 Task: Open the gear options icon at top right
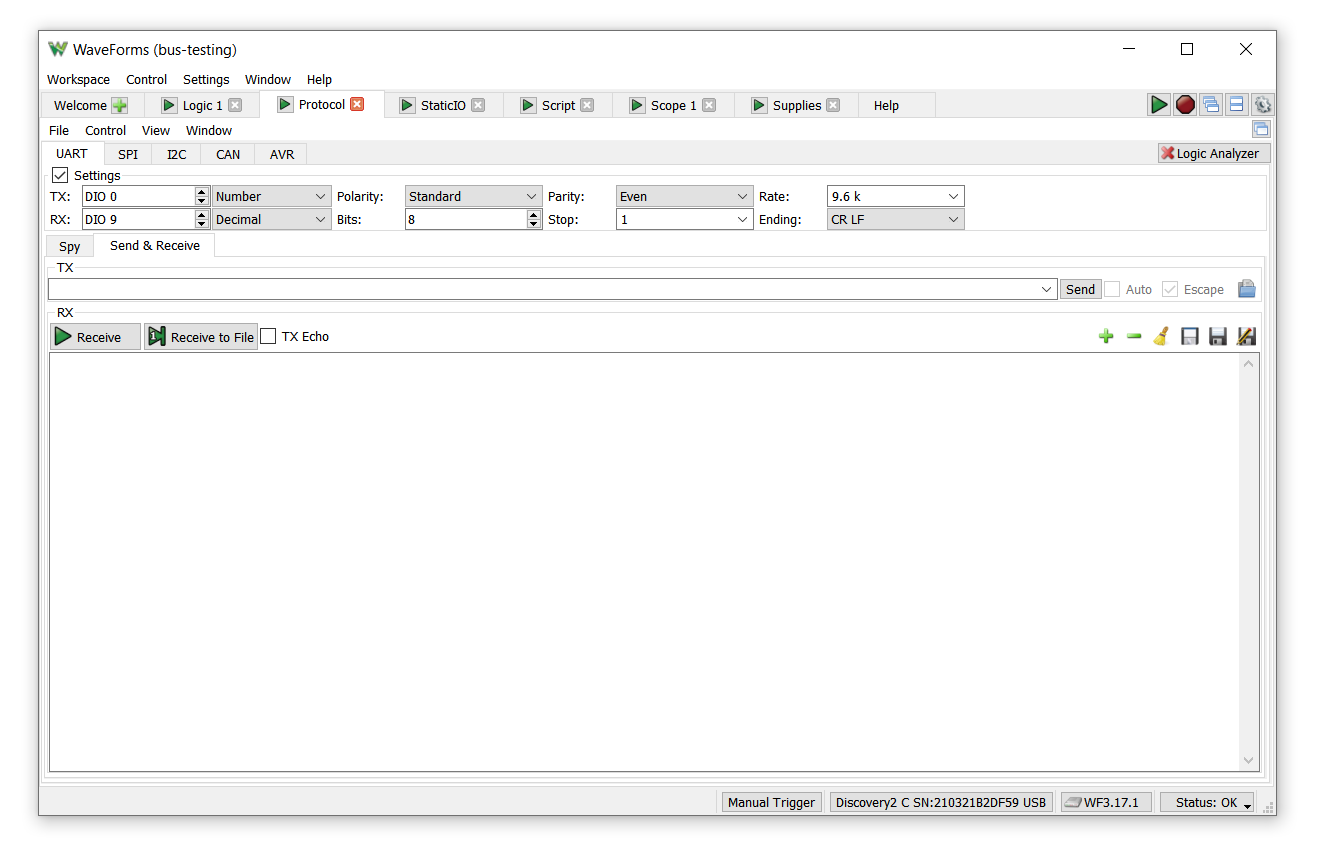click(1263, 105)
